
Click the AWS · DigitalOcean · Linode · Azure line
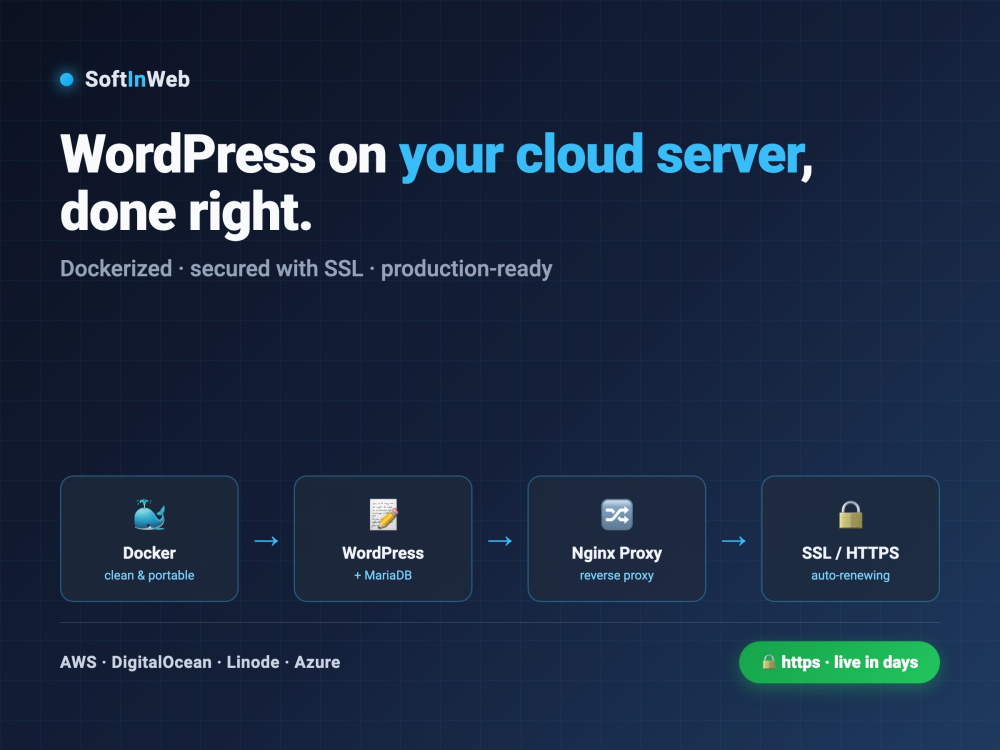pos(200,662)
